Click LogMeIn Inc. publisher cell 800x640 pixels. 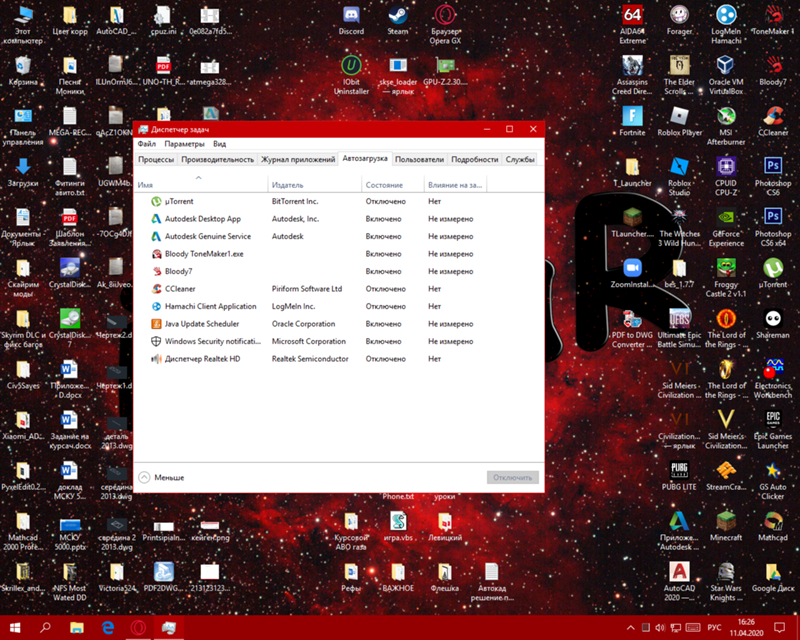click(293, 306)
